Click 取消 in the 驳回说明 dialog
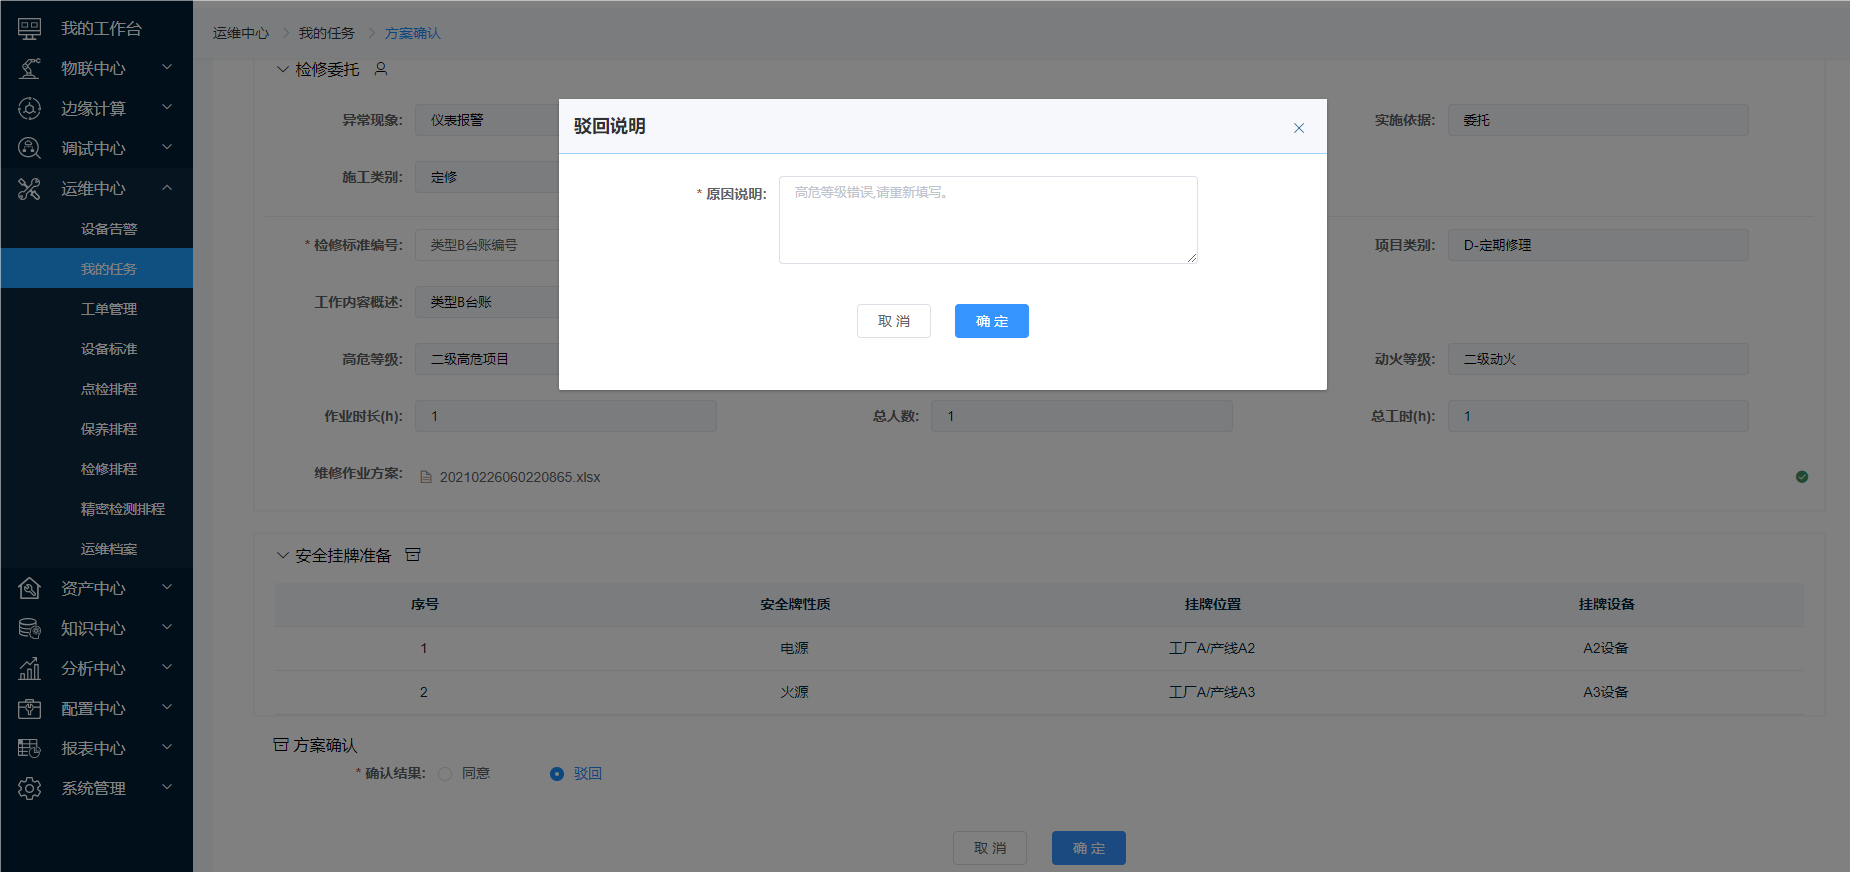1850x872 pixels. [893, 321]
